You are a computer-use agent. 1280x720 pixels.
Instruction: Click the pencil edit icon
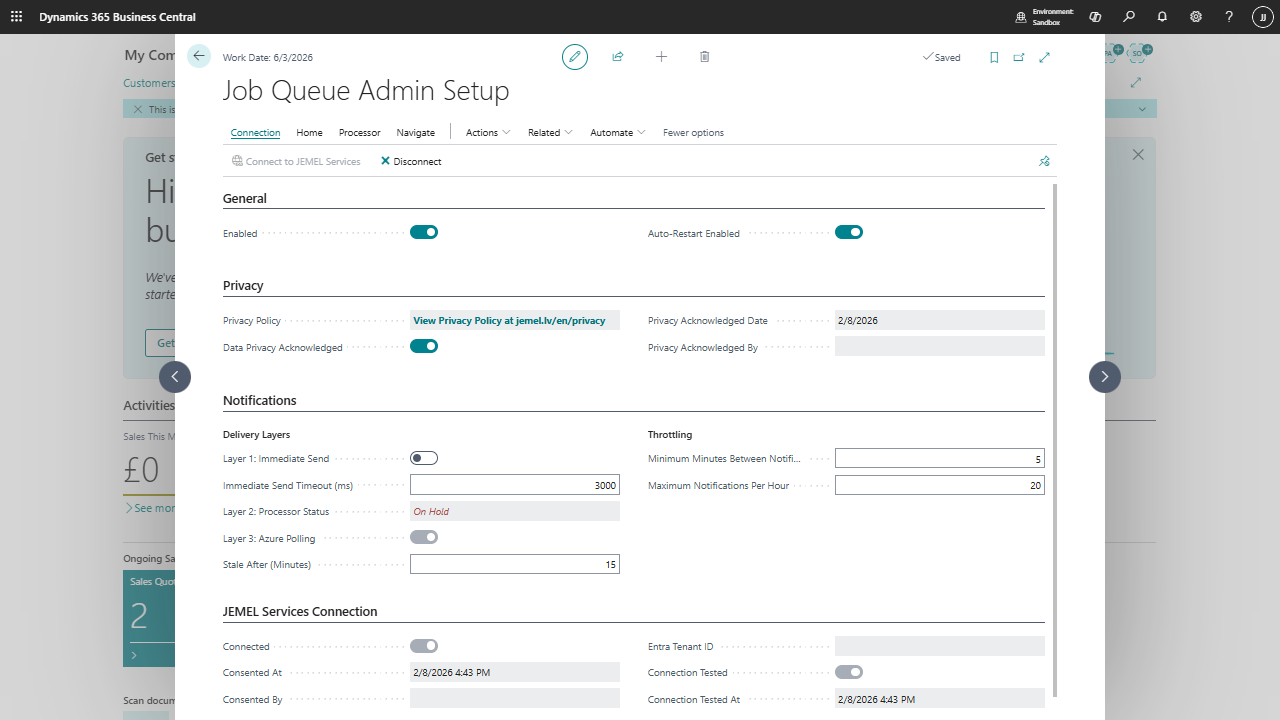click(x=574, y=57)
